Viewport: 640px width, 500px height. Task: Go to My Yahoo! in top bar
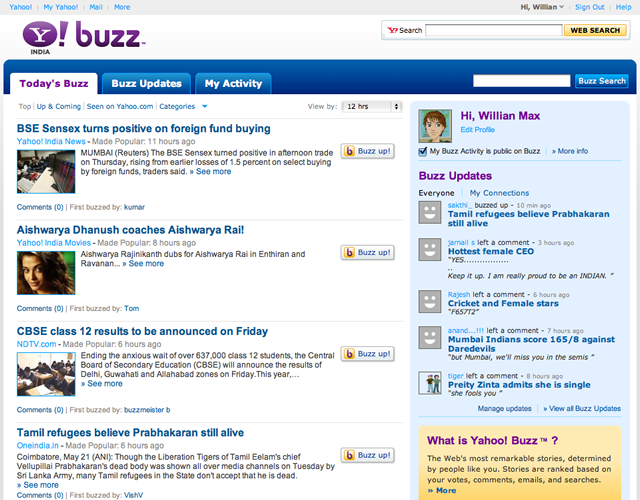pyautogui.click(x=60, y=7)
